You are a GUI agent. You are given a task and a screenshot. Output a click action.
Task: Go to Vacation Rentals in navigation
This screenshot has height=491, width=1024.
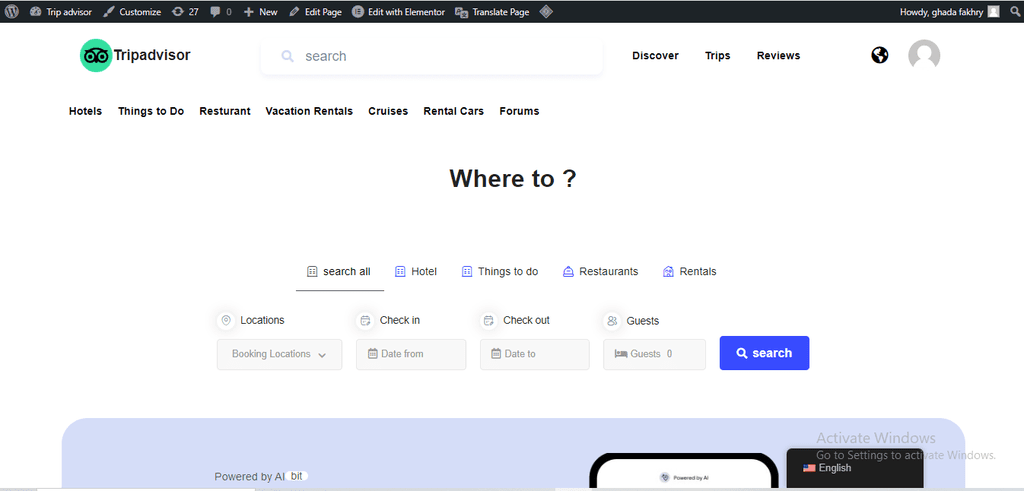point(309,111)
